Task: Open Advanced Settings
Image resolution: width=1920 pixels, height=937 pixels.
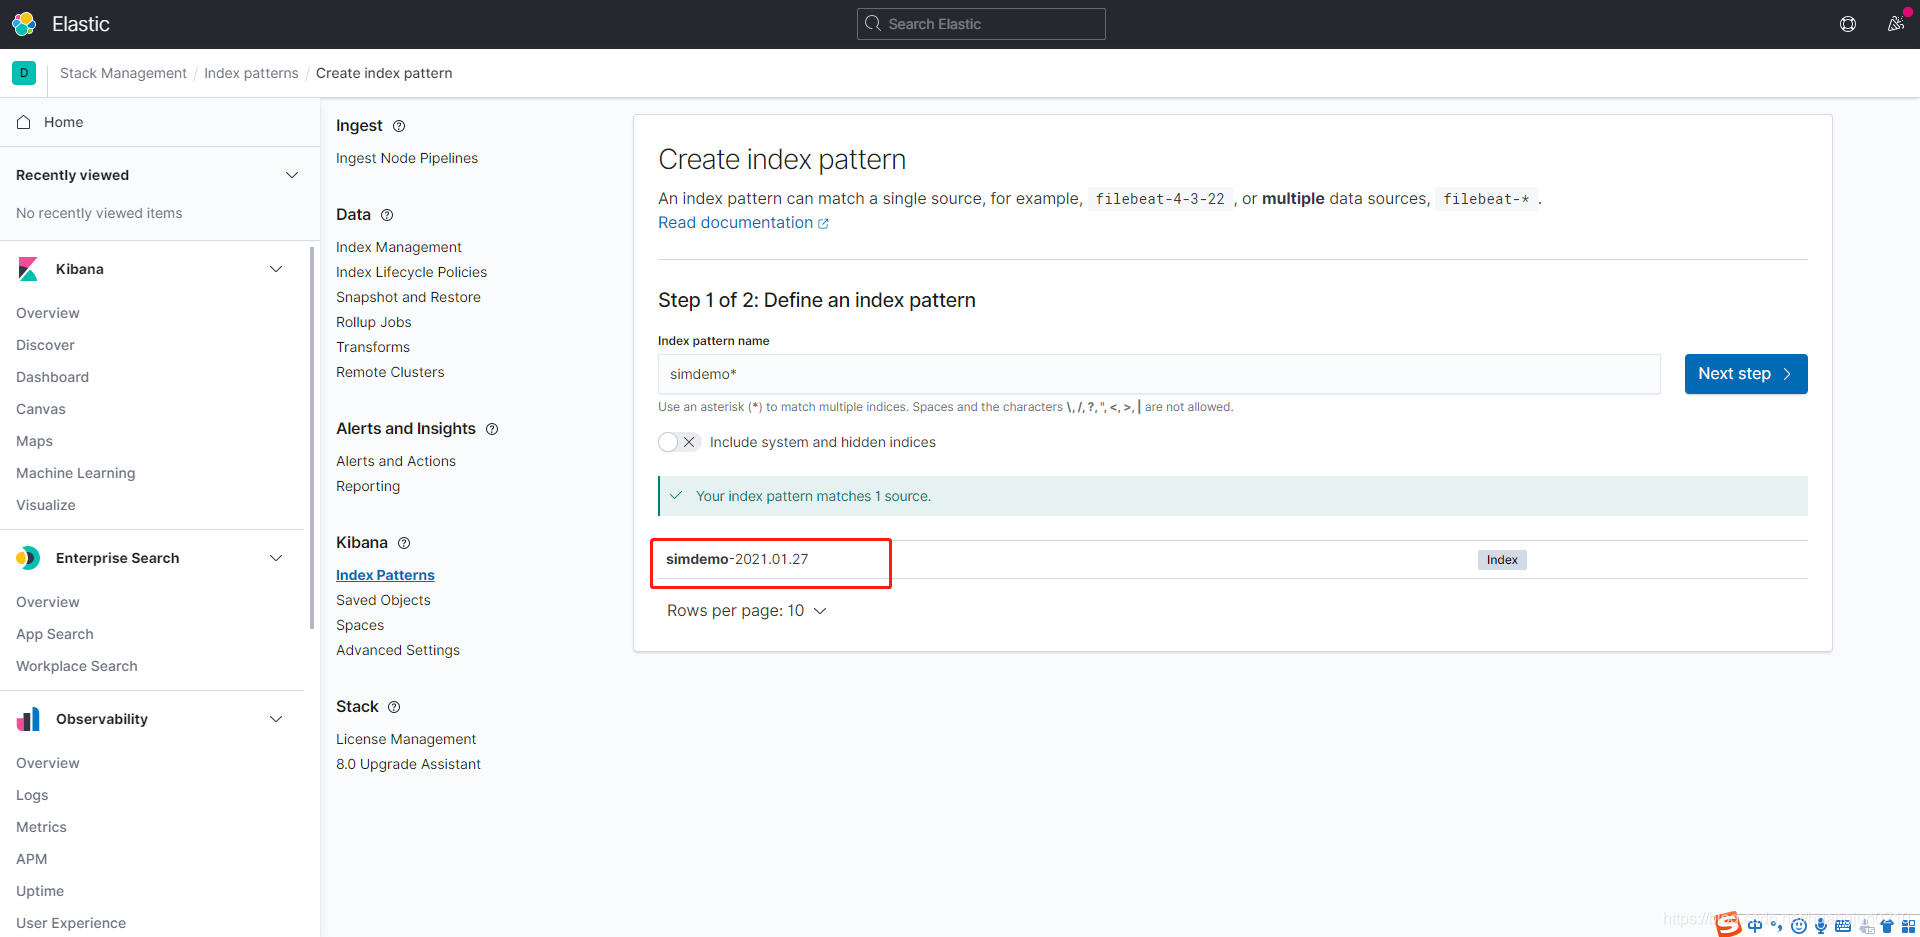Action: [x=398, y=650]
